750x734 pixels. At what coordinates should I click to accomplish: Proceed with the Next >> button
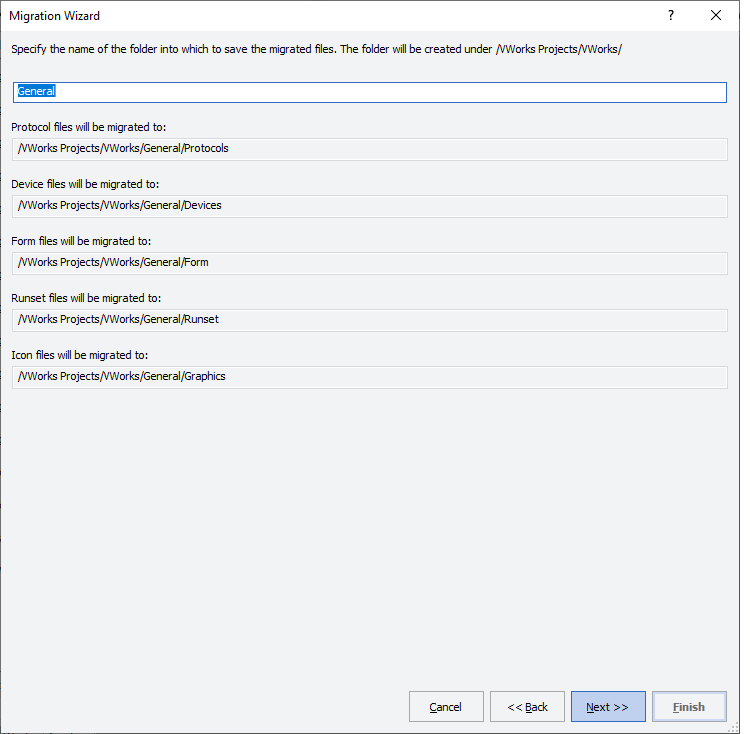(x=608, y=706)
